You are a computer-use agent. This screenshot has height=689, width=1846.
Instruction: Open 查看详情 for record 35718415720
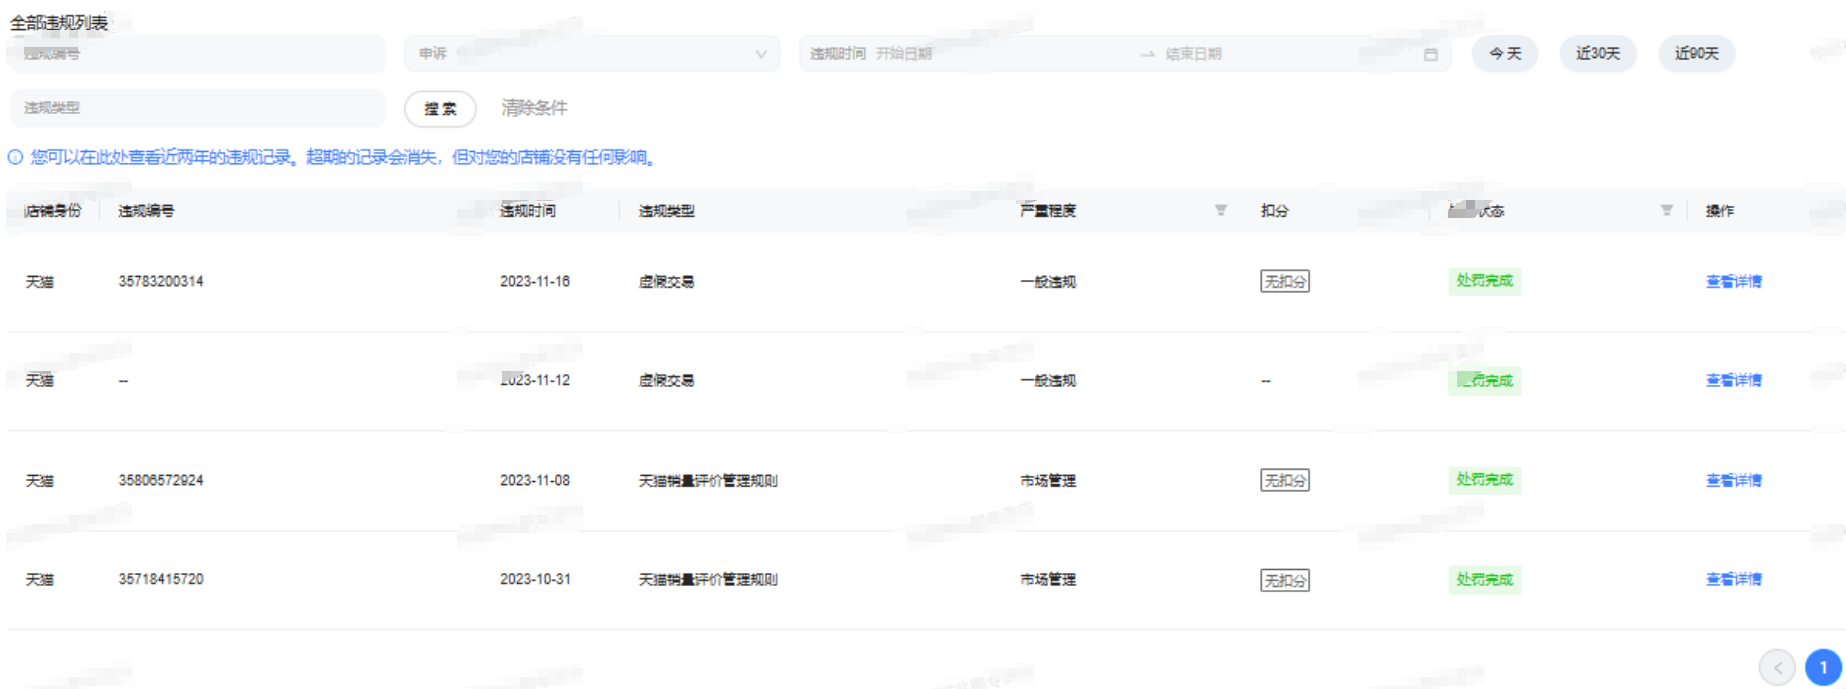(x=1733, y=579)
